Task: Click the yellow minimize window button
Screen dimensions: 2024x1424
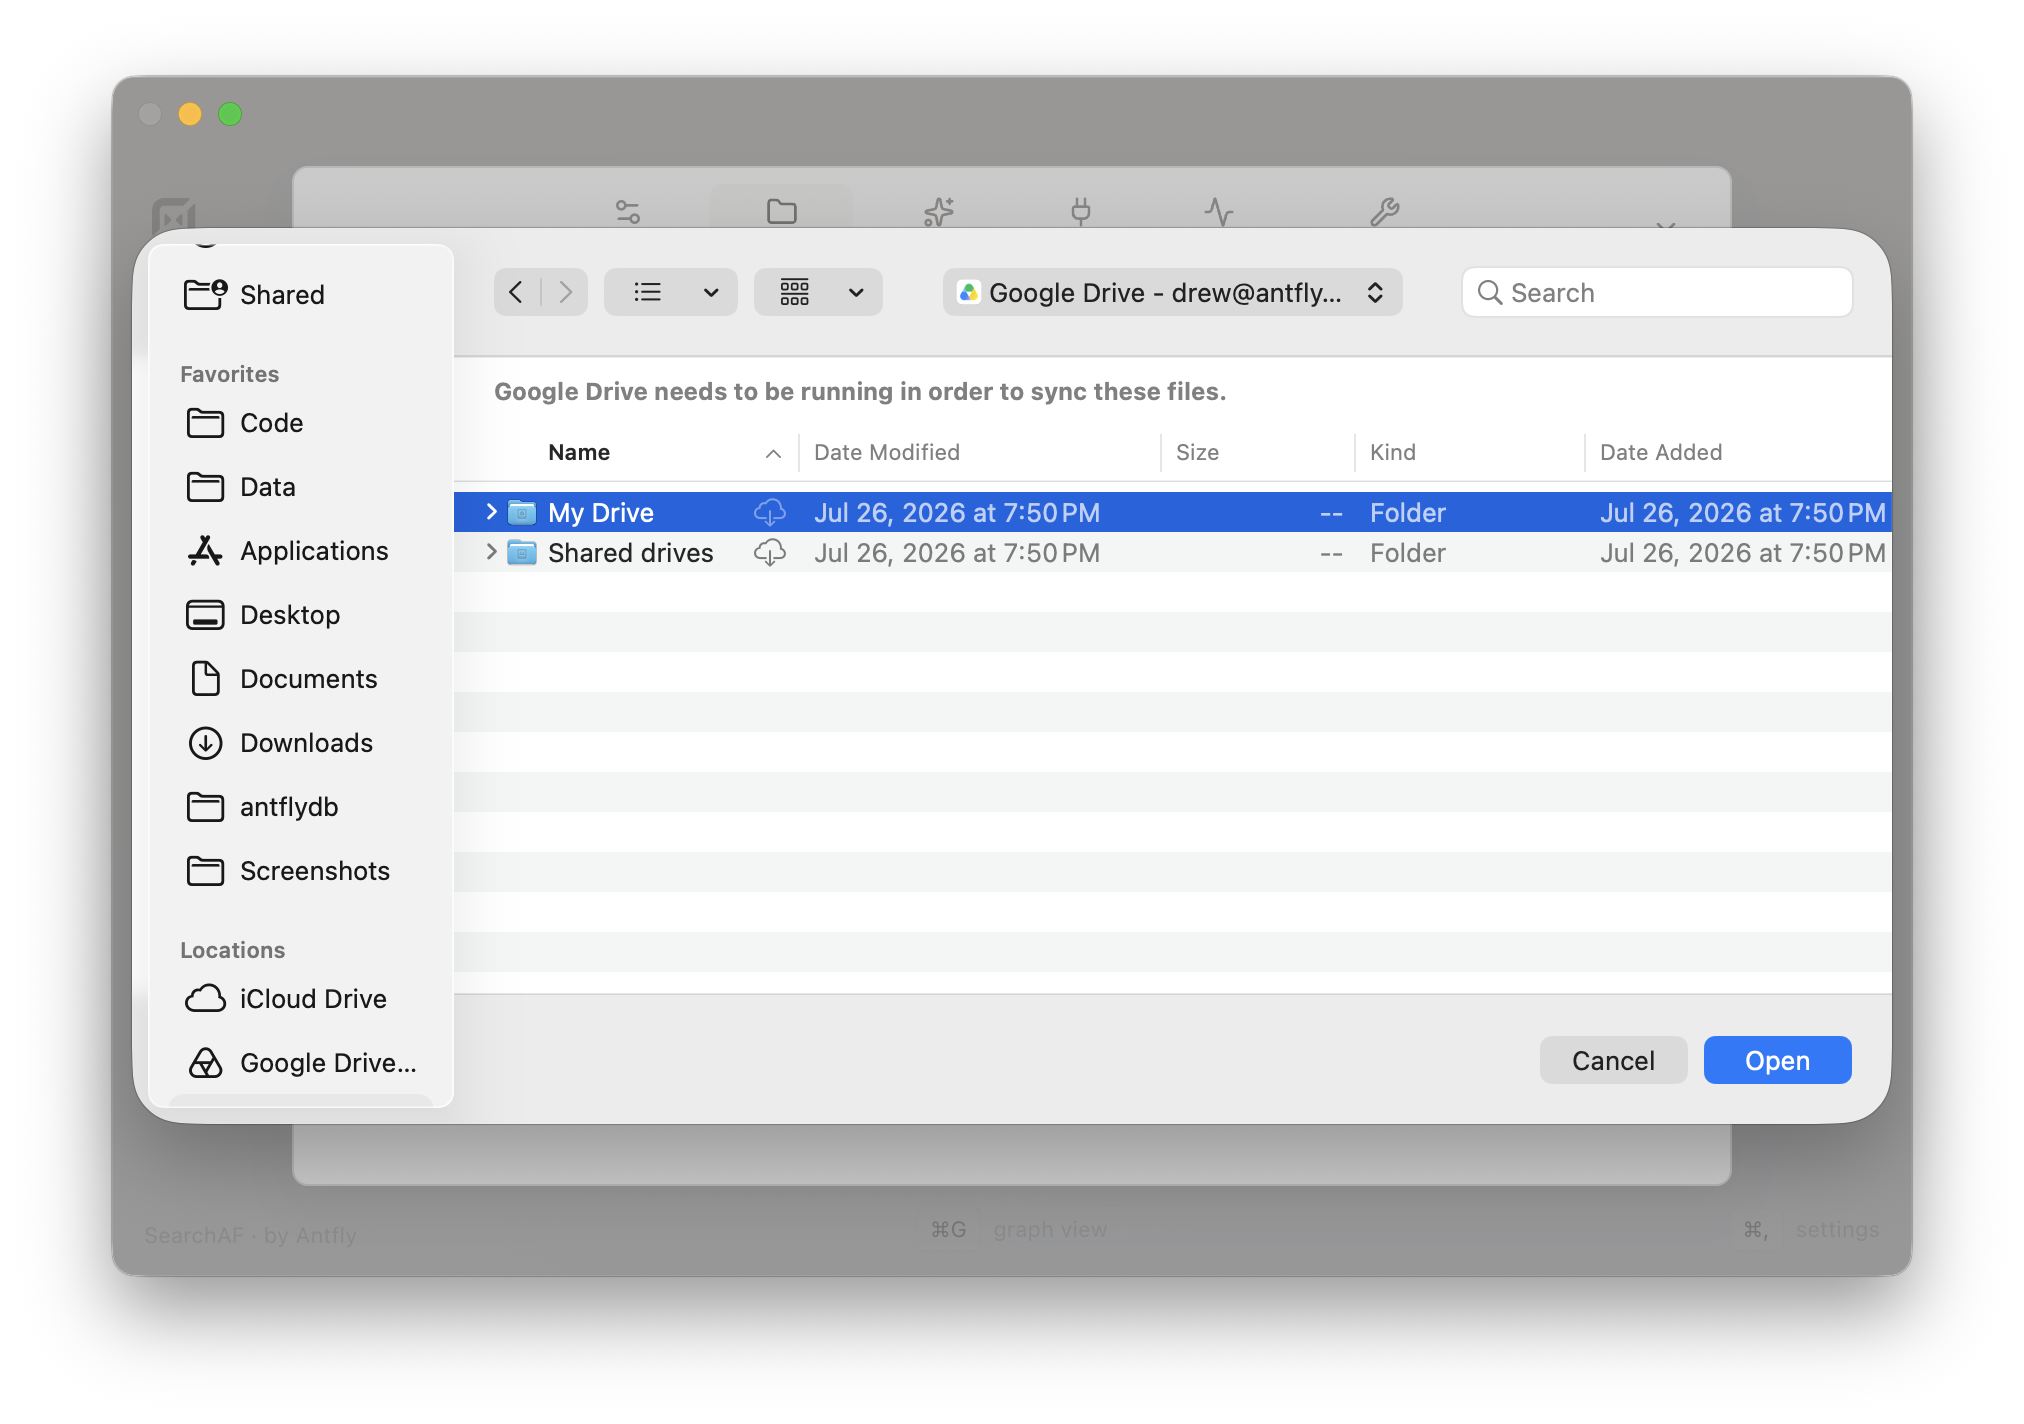Action: coord(190,114)
